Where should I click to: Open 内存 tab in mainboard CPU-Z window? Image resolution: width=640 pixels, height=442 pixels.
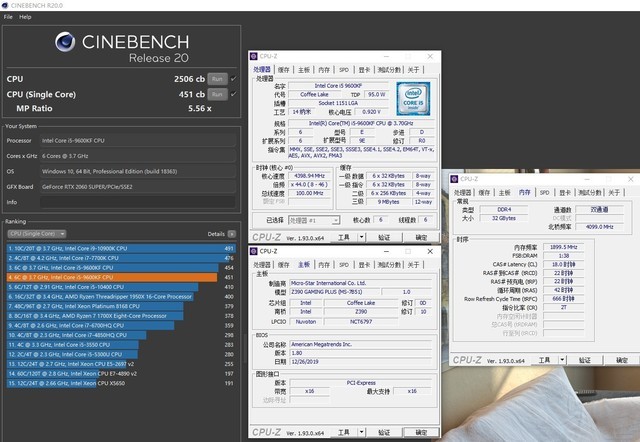click(324, 265)
